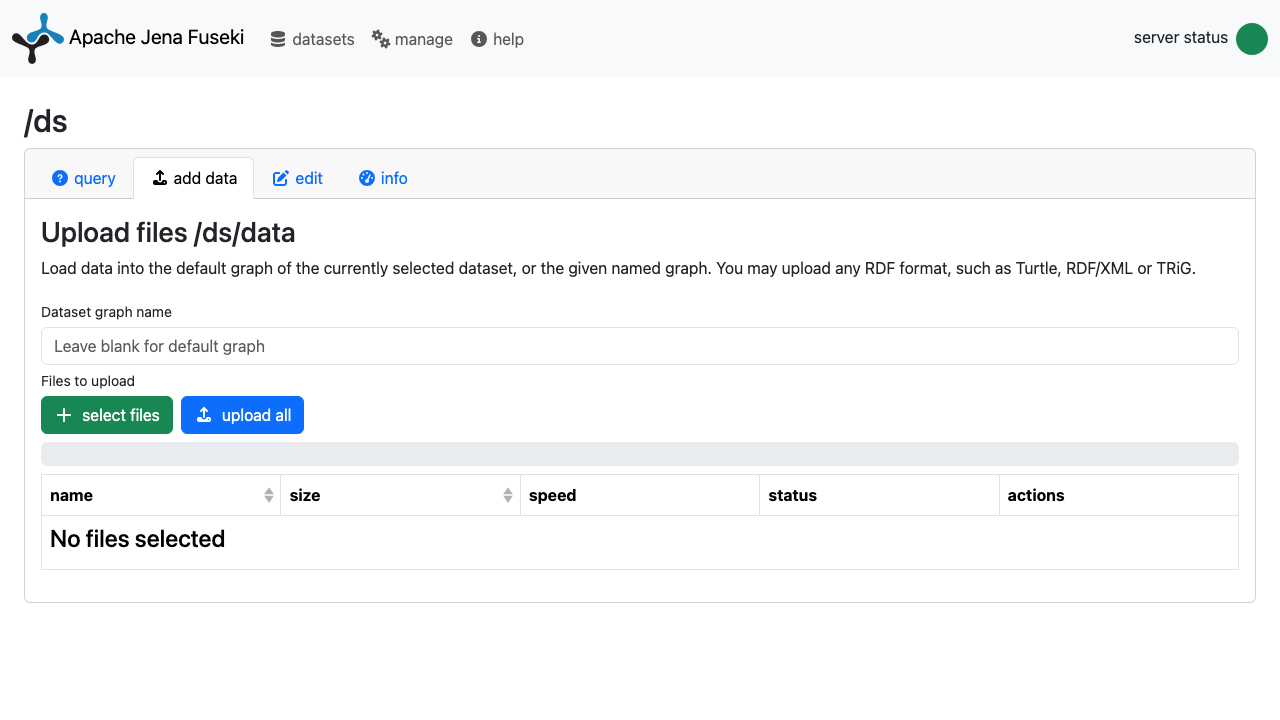The width and height of the screenshot is (1280, 720).
Task: Click the 'Dataset graph name' label
Action: (106, 312)
